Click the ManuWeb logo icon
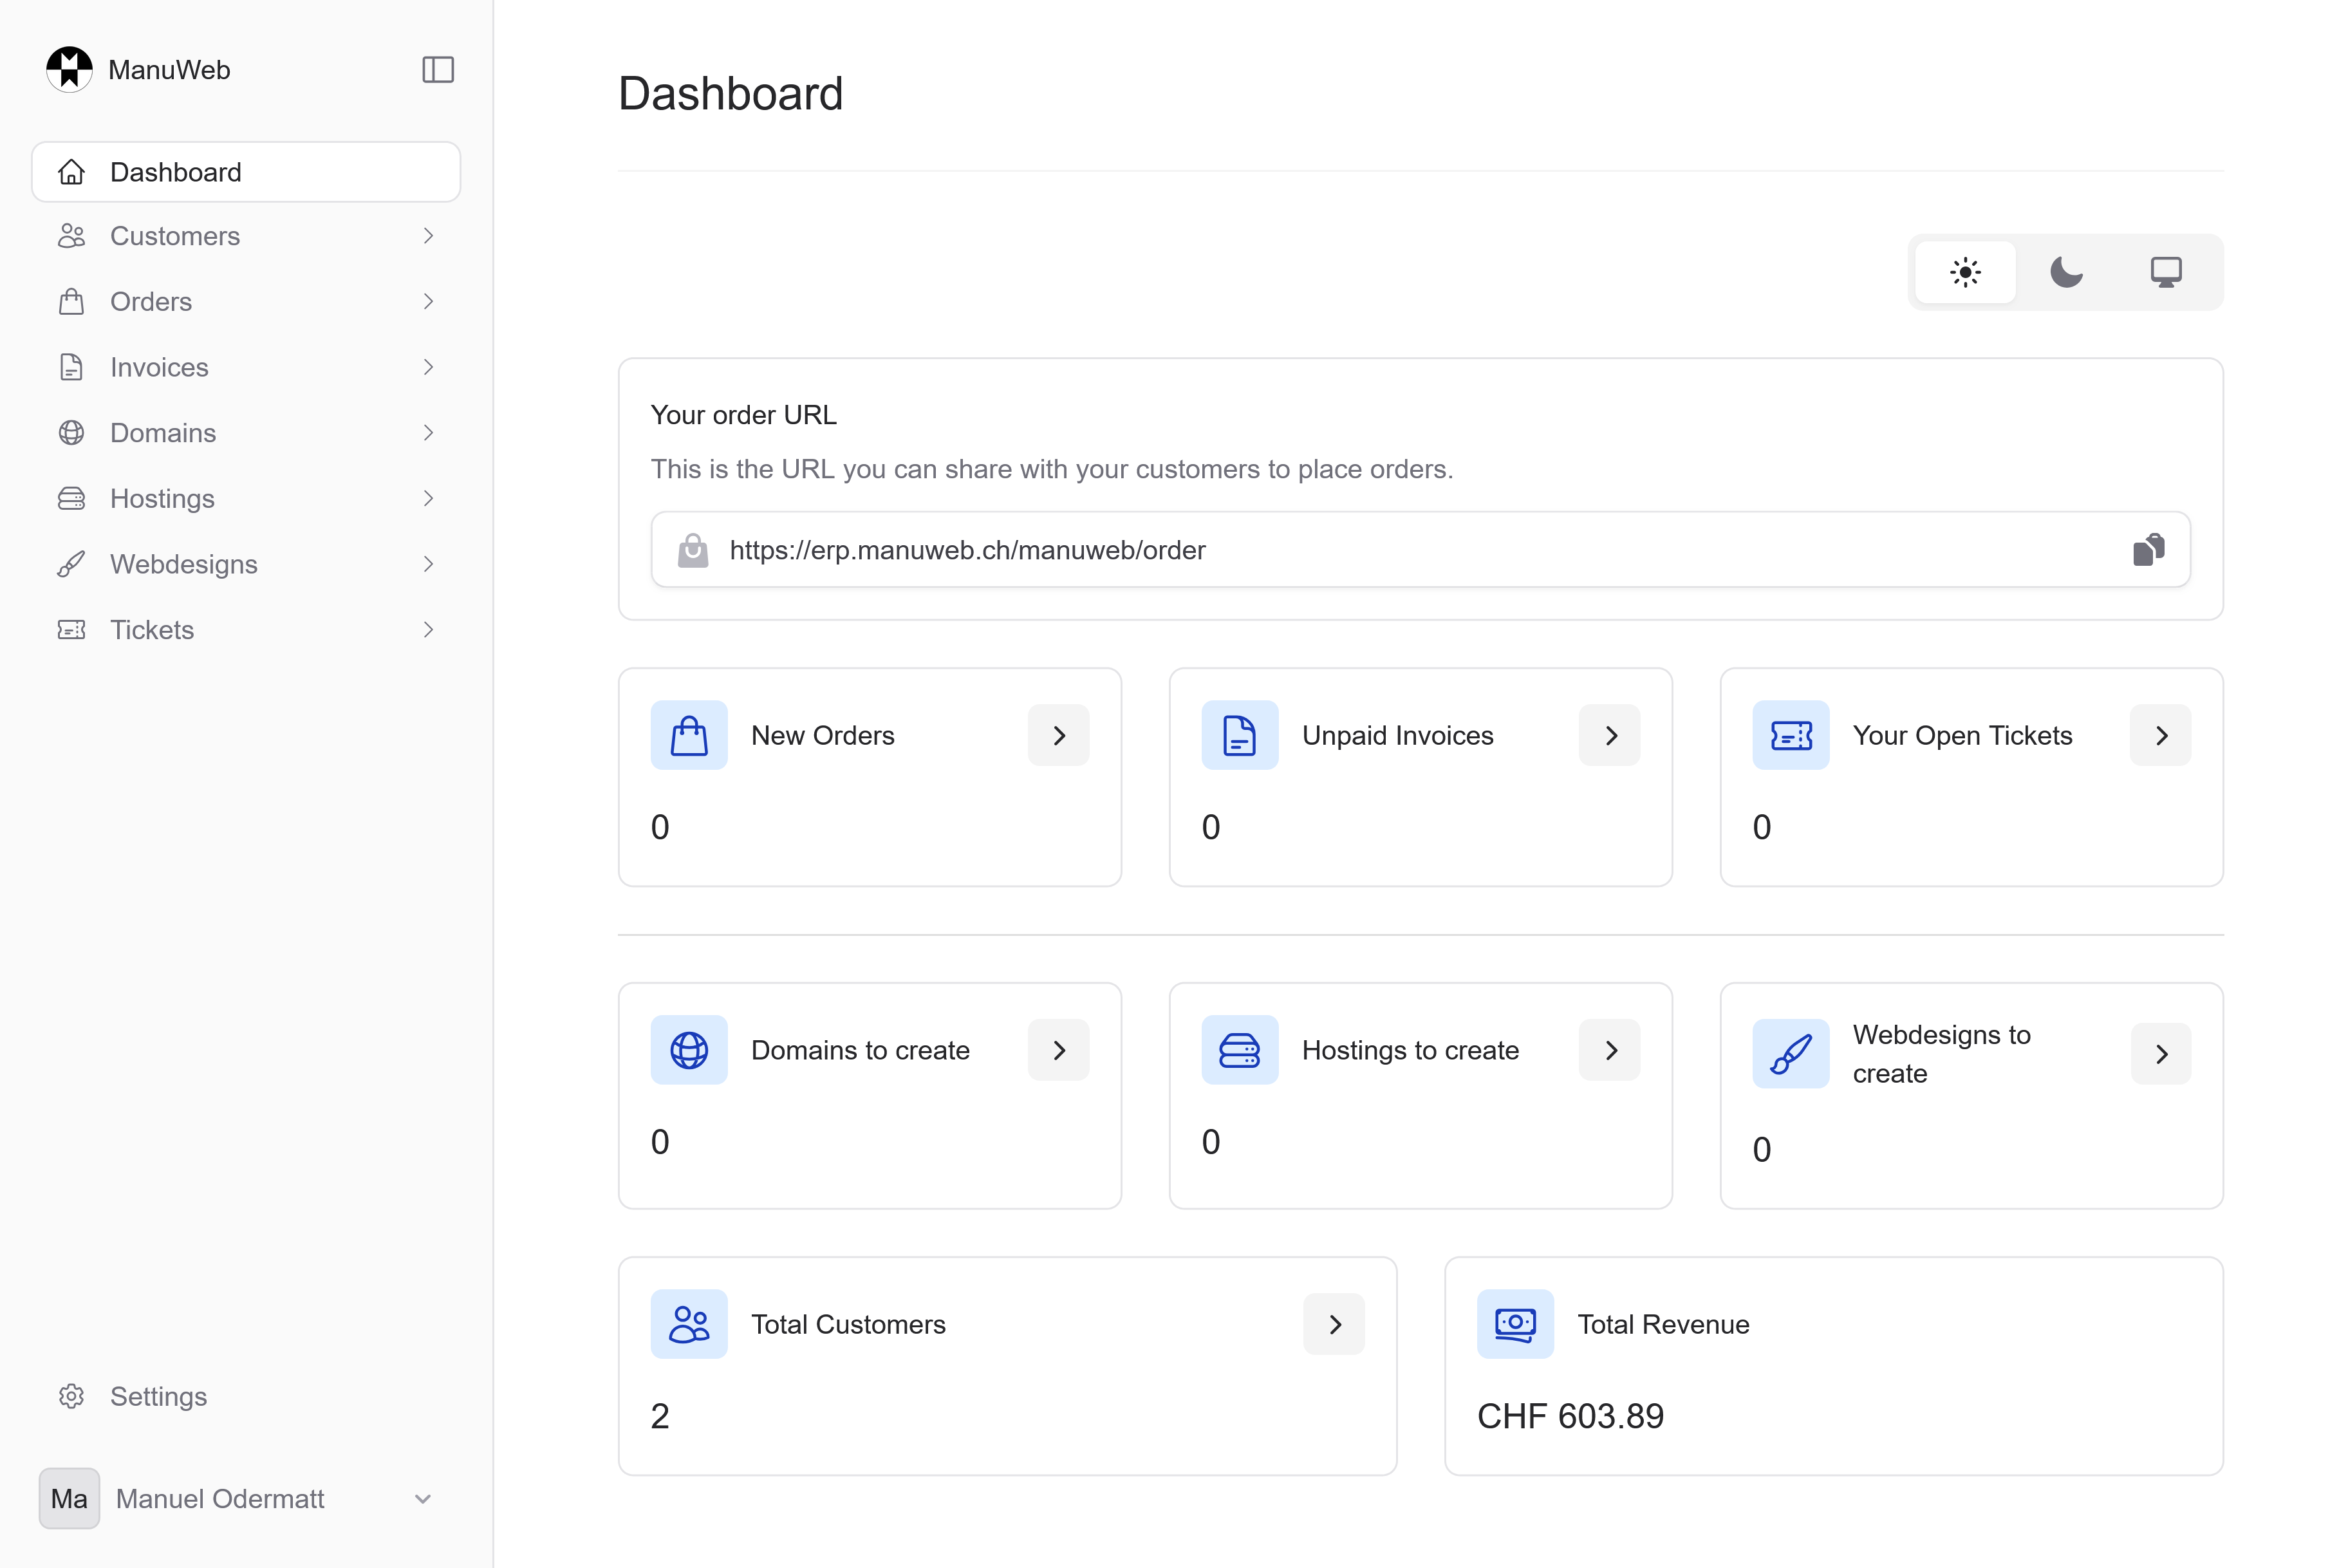 pos(69,70)
